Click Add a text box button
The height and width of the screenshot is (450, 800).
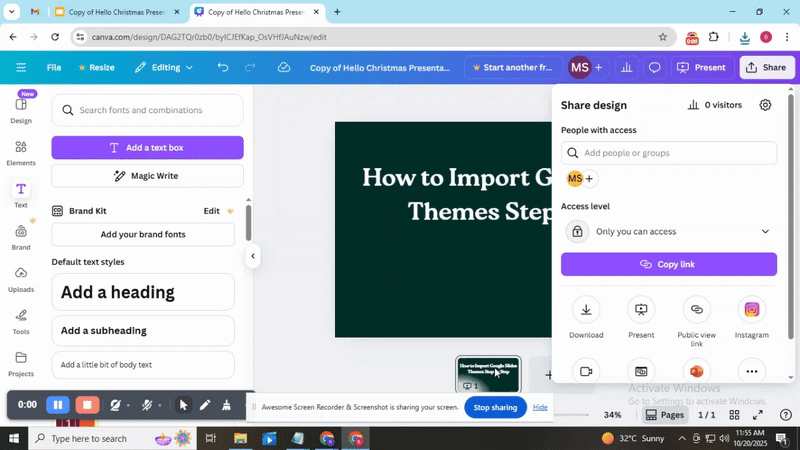point(147,148)
